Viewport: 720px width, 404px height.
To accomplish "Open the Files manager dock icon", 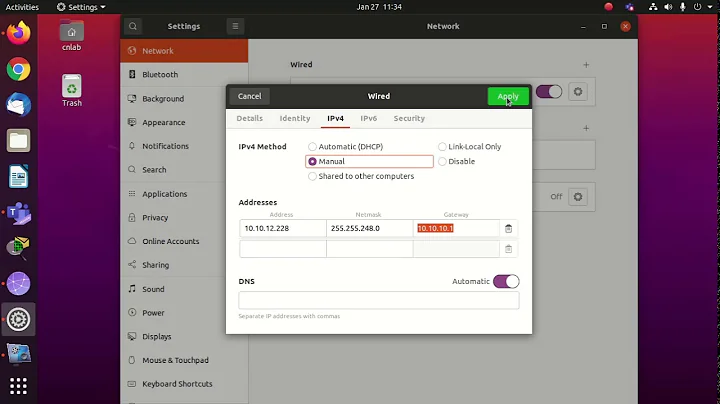I will 18,140.
